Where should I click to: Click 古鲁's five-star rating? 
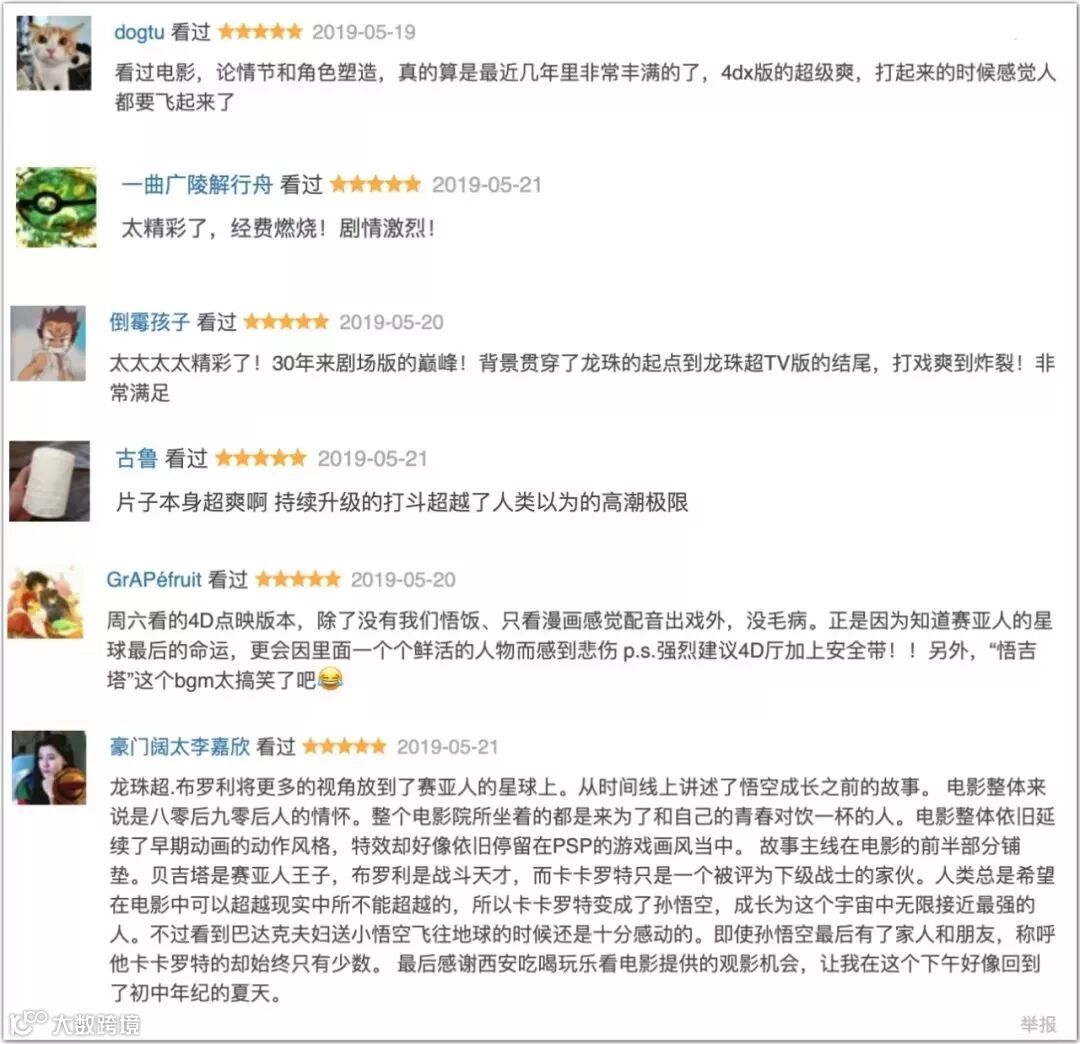260,458
